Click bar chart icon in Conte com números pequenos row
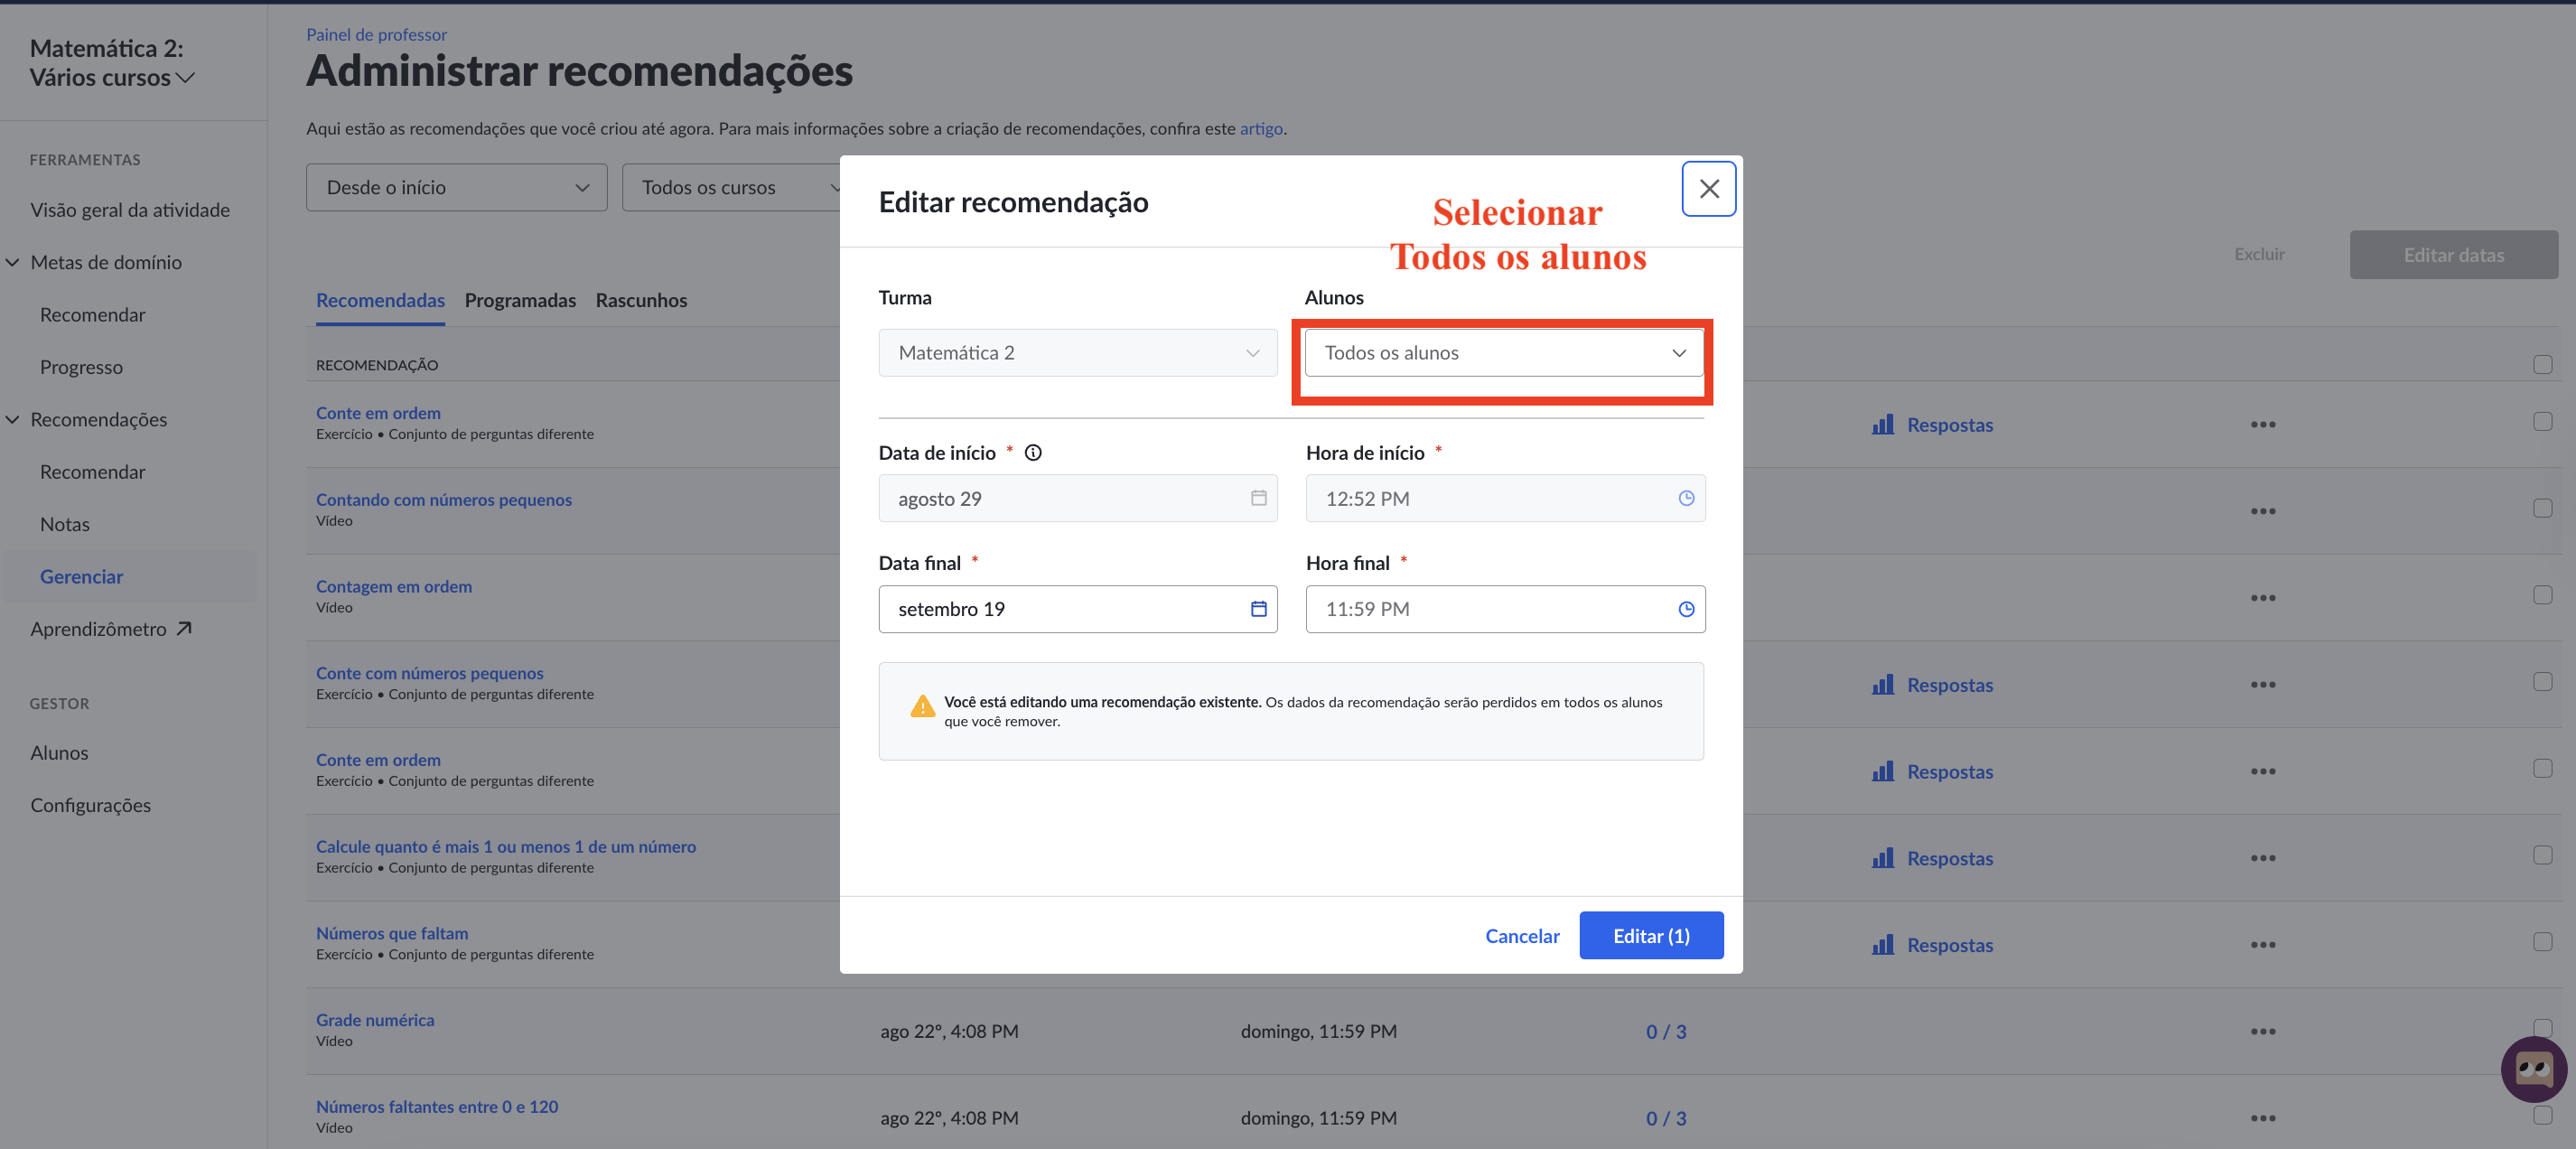This screenshot has width=2576, height=1149. point(1883,684)
